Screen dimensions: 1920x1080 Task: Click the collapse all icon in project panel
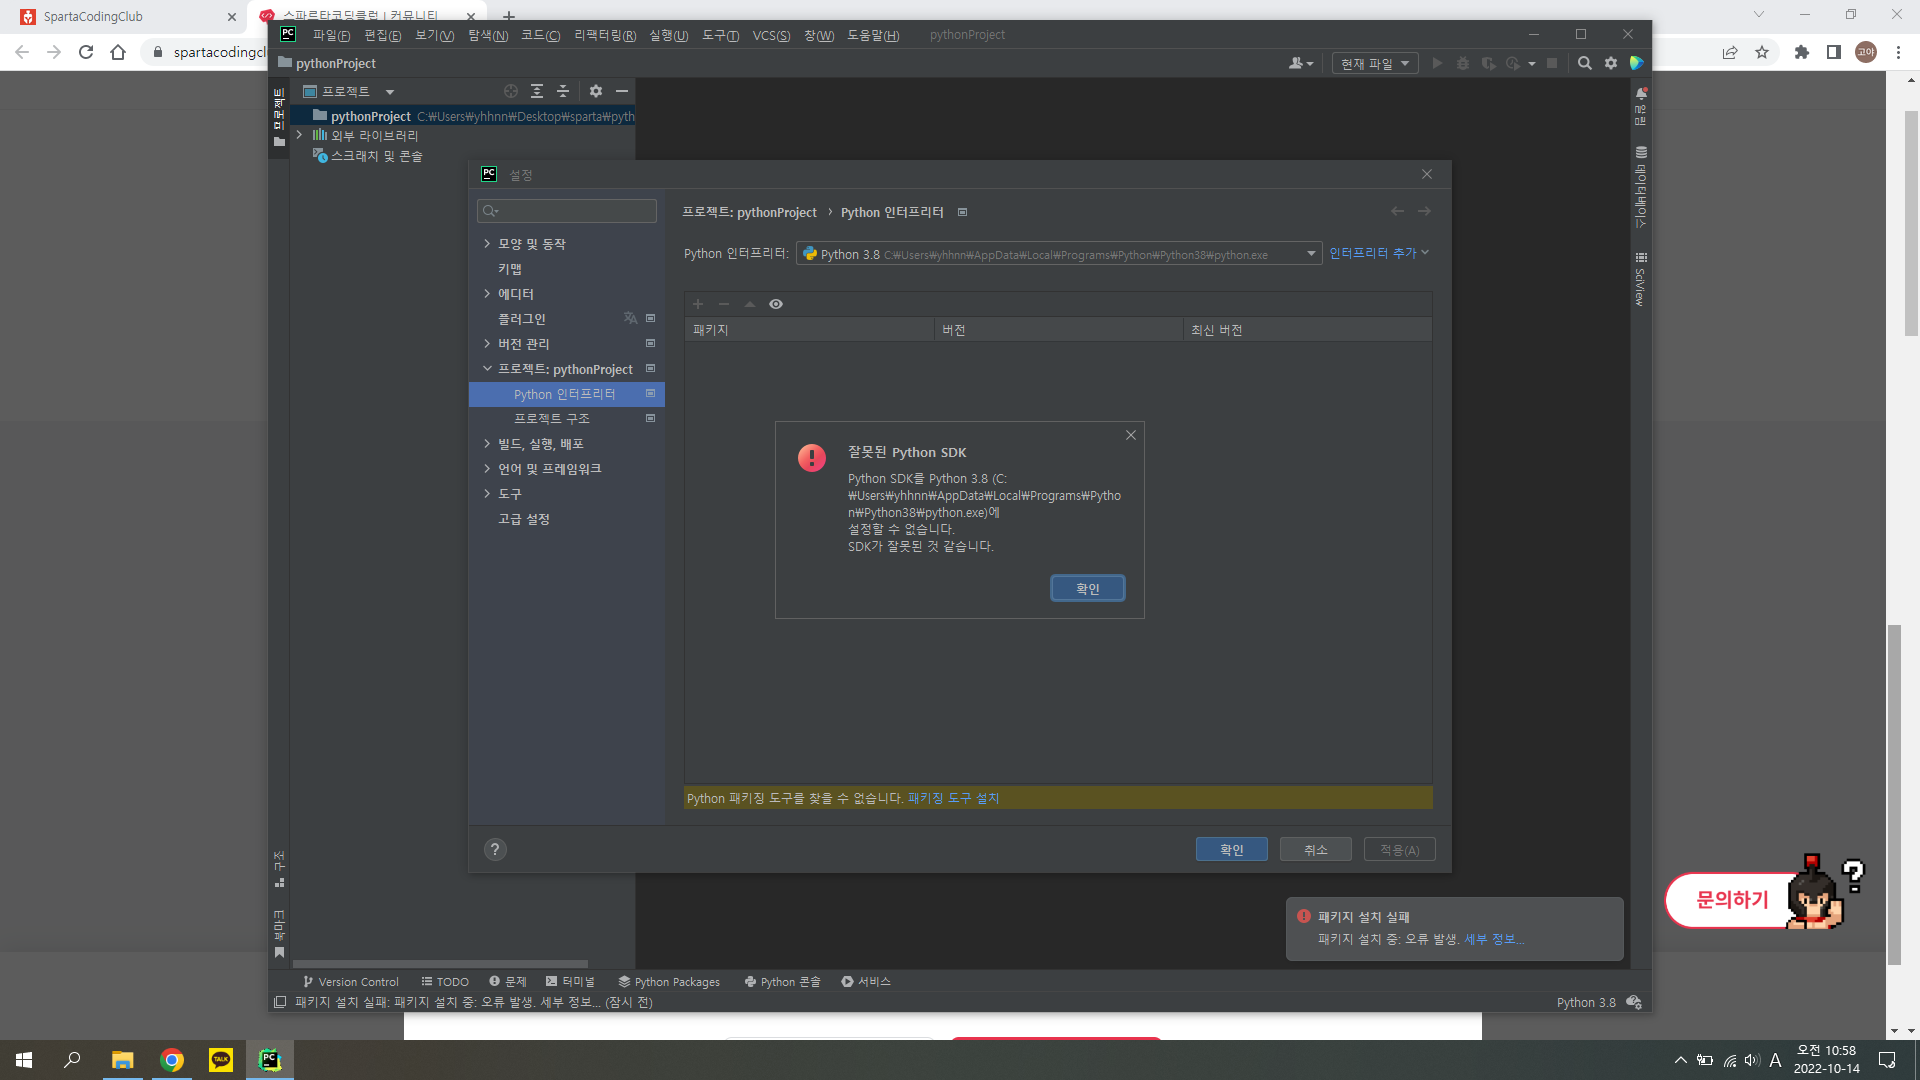(x=563, y=91)
